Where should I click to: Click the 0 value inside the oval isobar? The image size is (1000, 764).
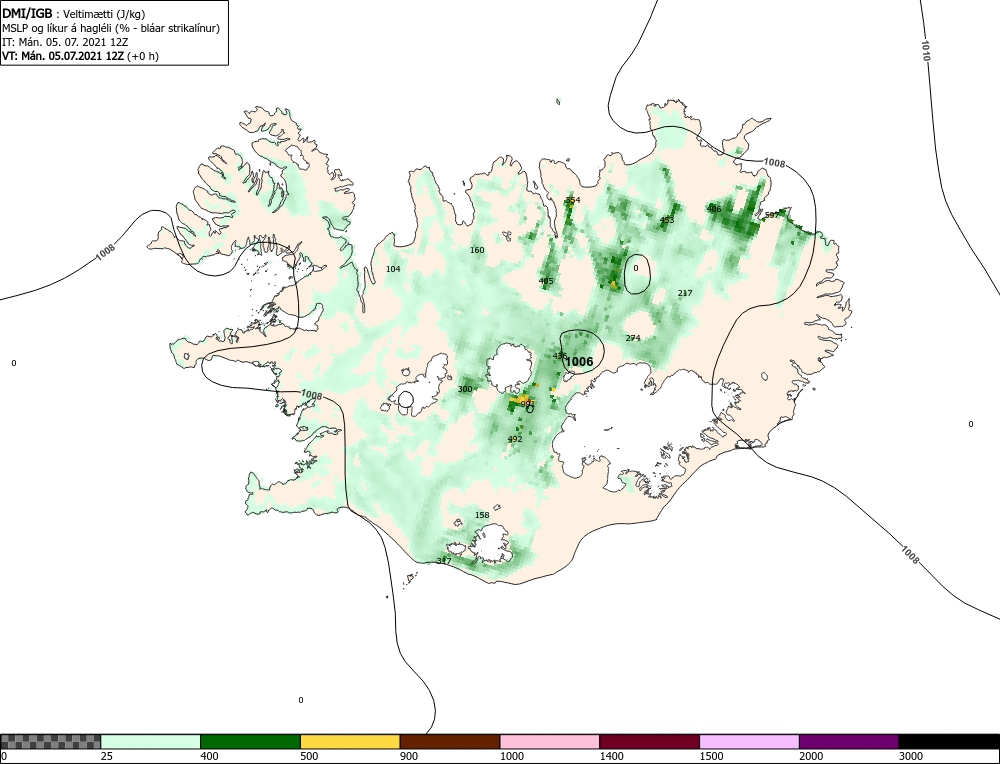(636, 268)
